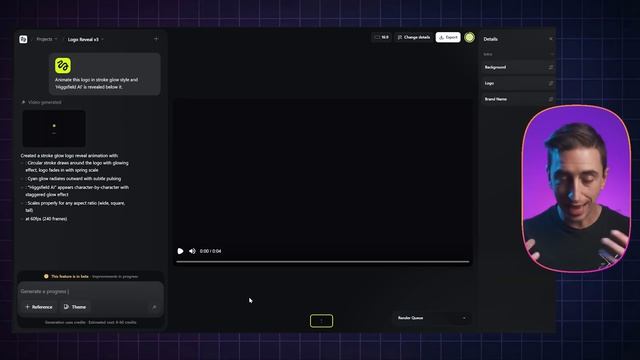
Task: Click the video progress bar
Action: click(x=323, y=262)
